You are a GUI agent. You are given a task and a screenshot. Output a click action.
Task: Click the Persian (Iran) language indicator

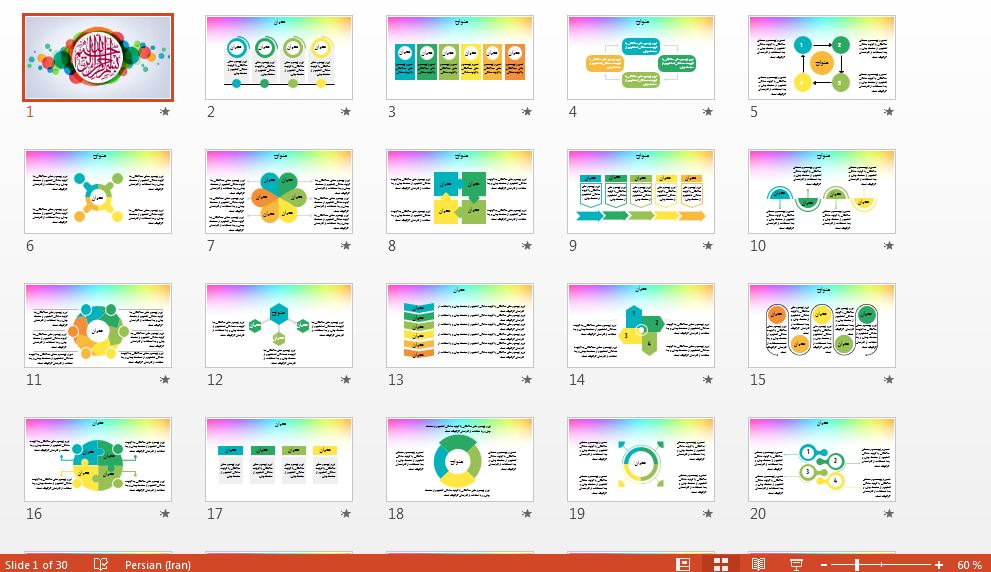tap(157, 565)
